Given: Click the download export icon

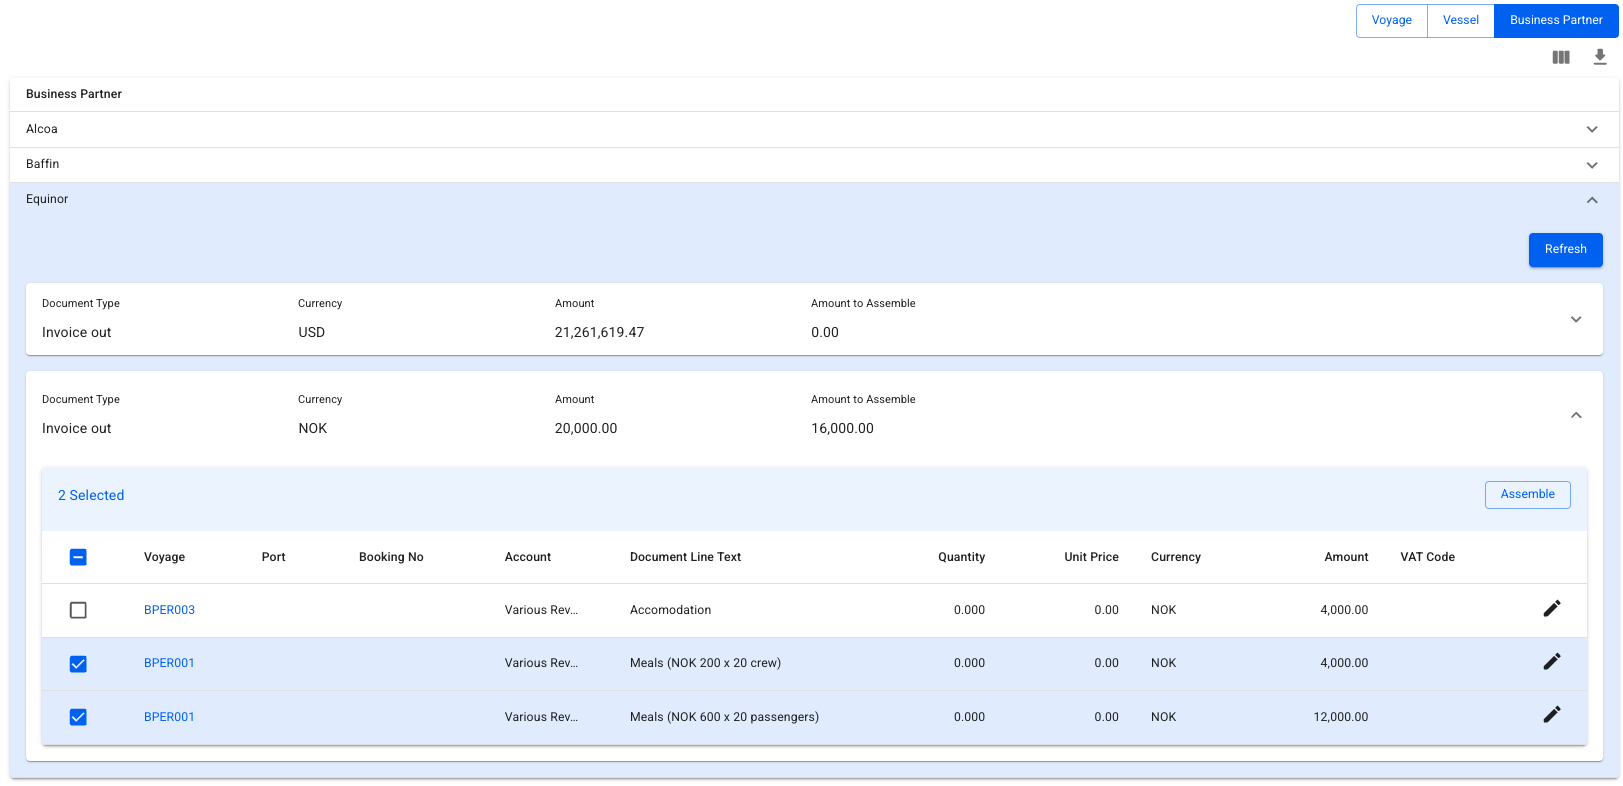Looking at the screenshot, I should pos(1600,57).
